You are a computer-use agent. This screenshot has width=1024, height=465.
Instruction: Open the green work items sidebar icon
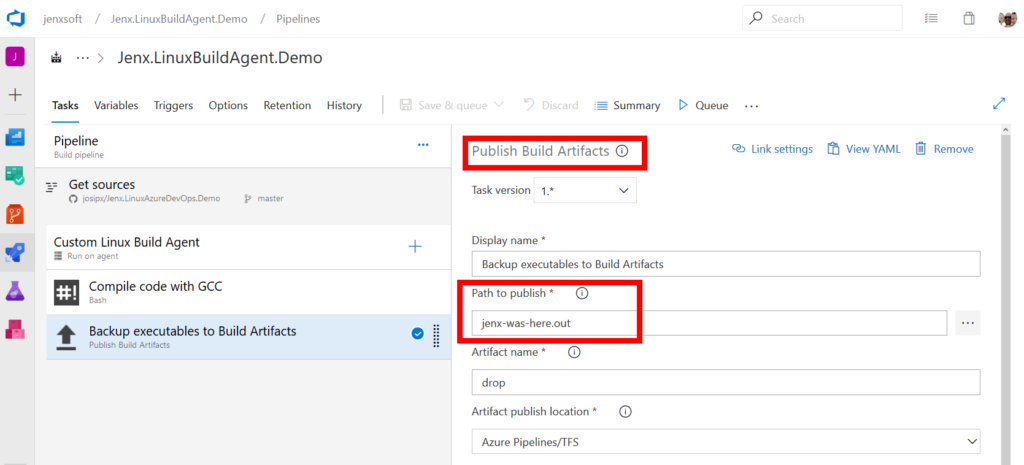tap(15, 175)
